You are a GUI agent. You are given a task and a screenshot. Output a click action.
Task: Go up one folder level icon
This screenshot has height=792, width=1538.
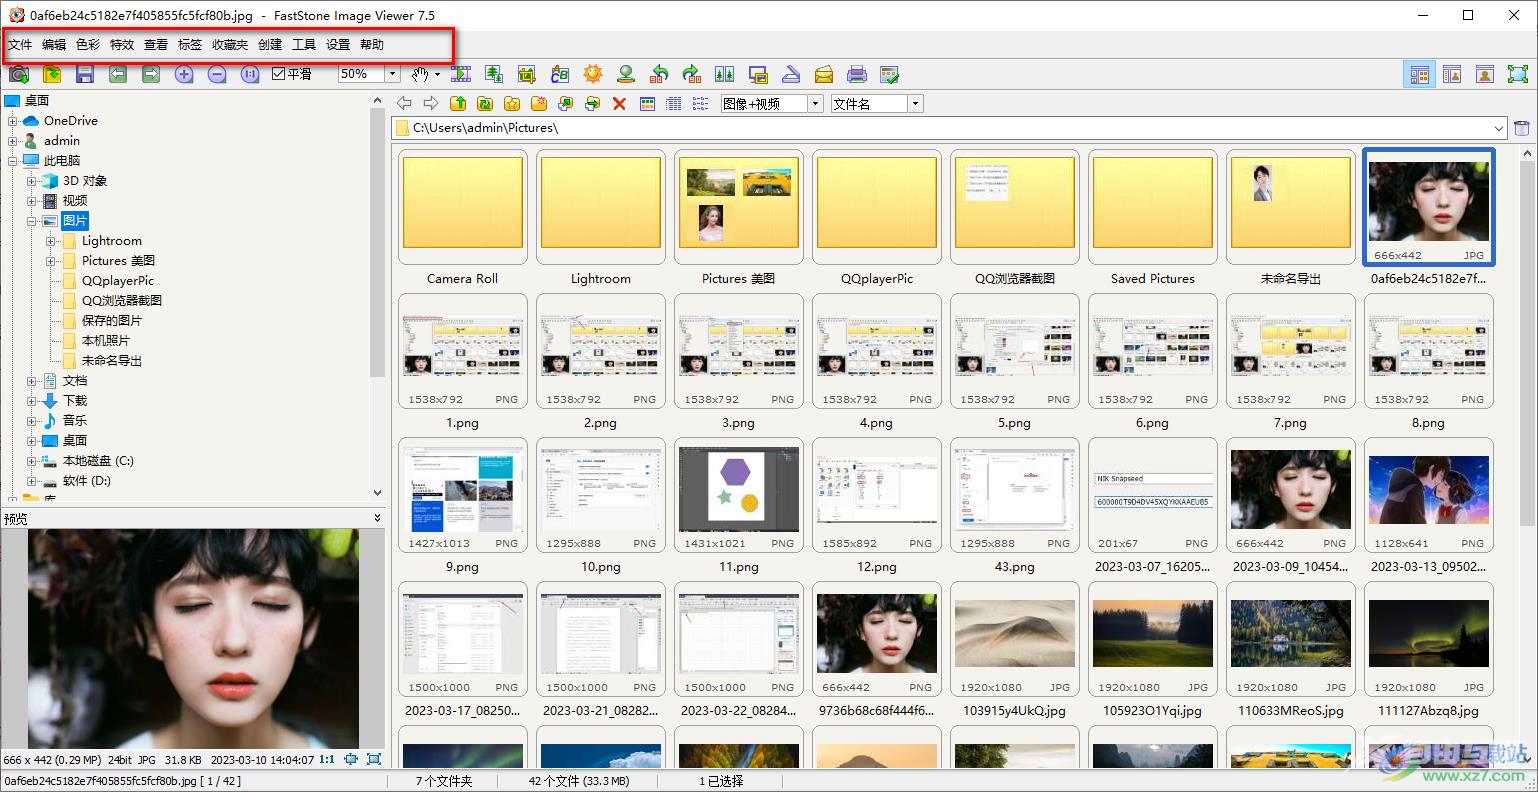pyautogui.click(x=458, y=103)
